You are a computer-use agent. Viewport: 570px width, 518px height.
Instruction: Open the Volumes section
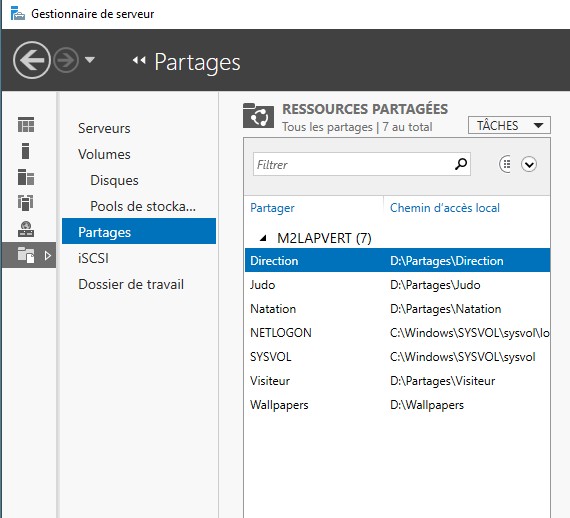click(x=104, y=154)
